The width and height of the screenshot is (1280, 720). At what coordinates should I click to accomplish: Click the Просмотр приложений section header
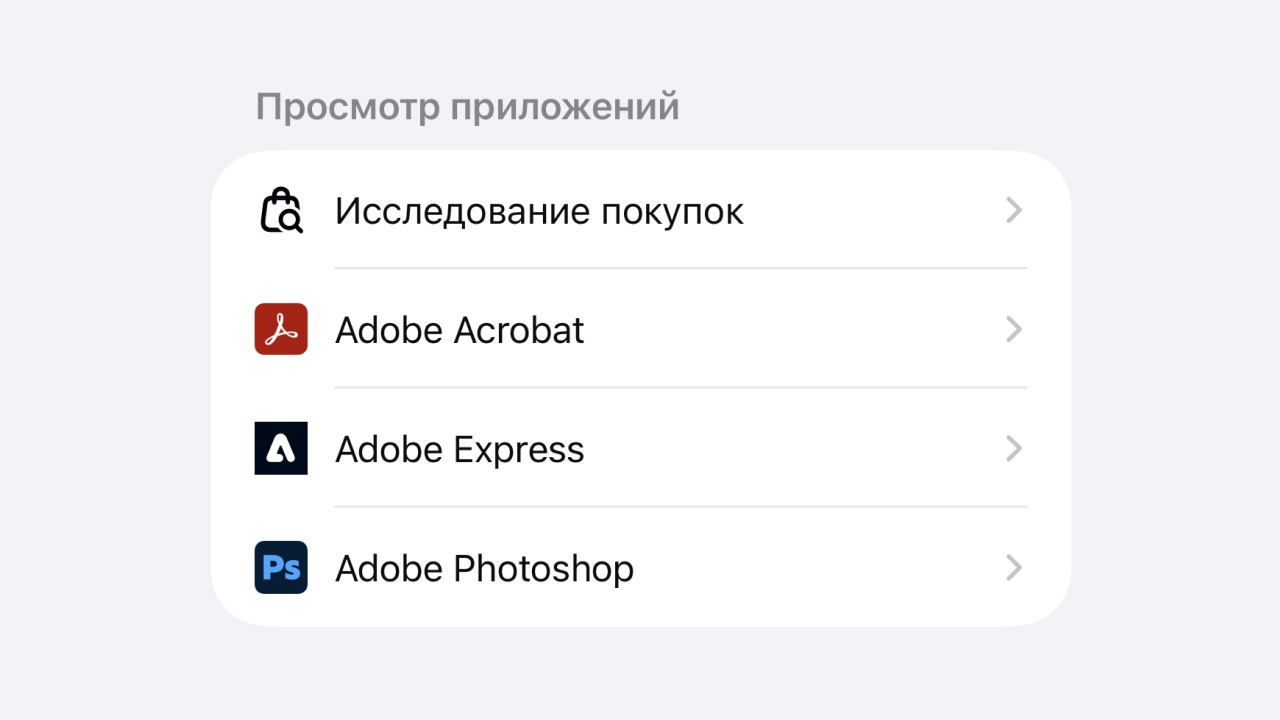point(468,105)
